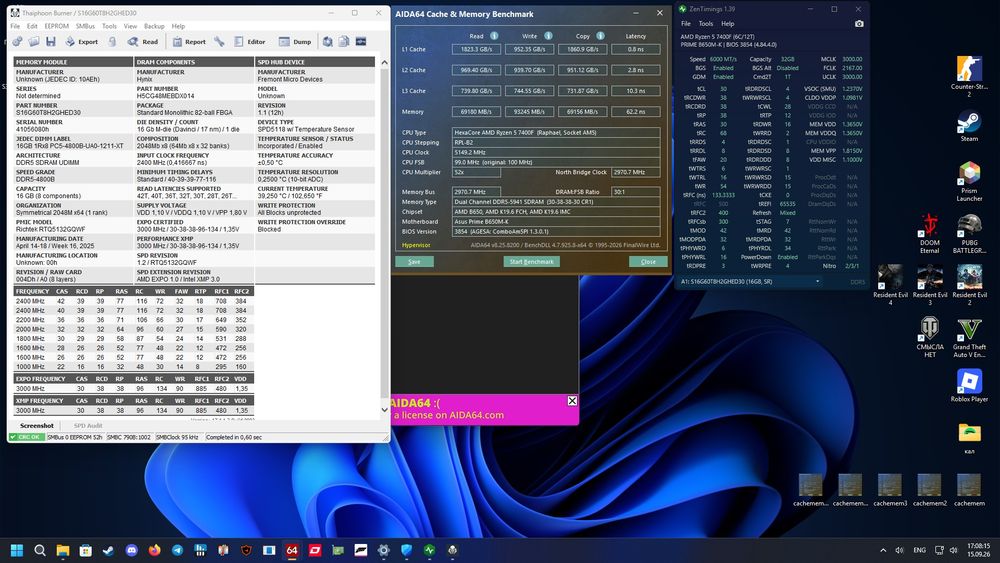This screenshot has height=563, width=1000.
Task: Open the Prism Launcher desktop shortcut
Action: (969, 181)
